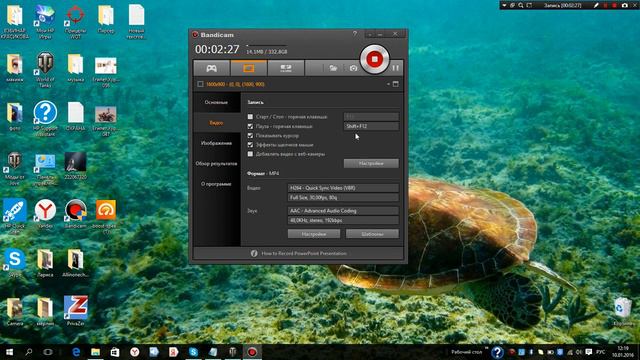640x360 pixels.
Task: Open Bandicam desktop shortcut
Action: click(x=76, y=213)
